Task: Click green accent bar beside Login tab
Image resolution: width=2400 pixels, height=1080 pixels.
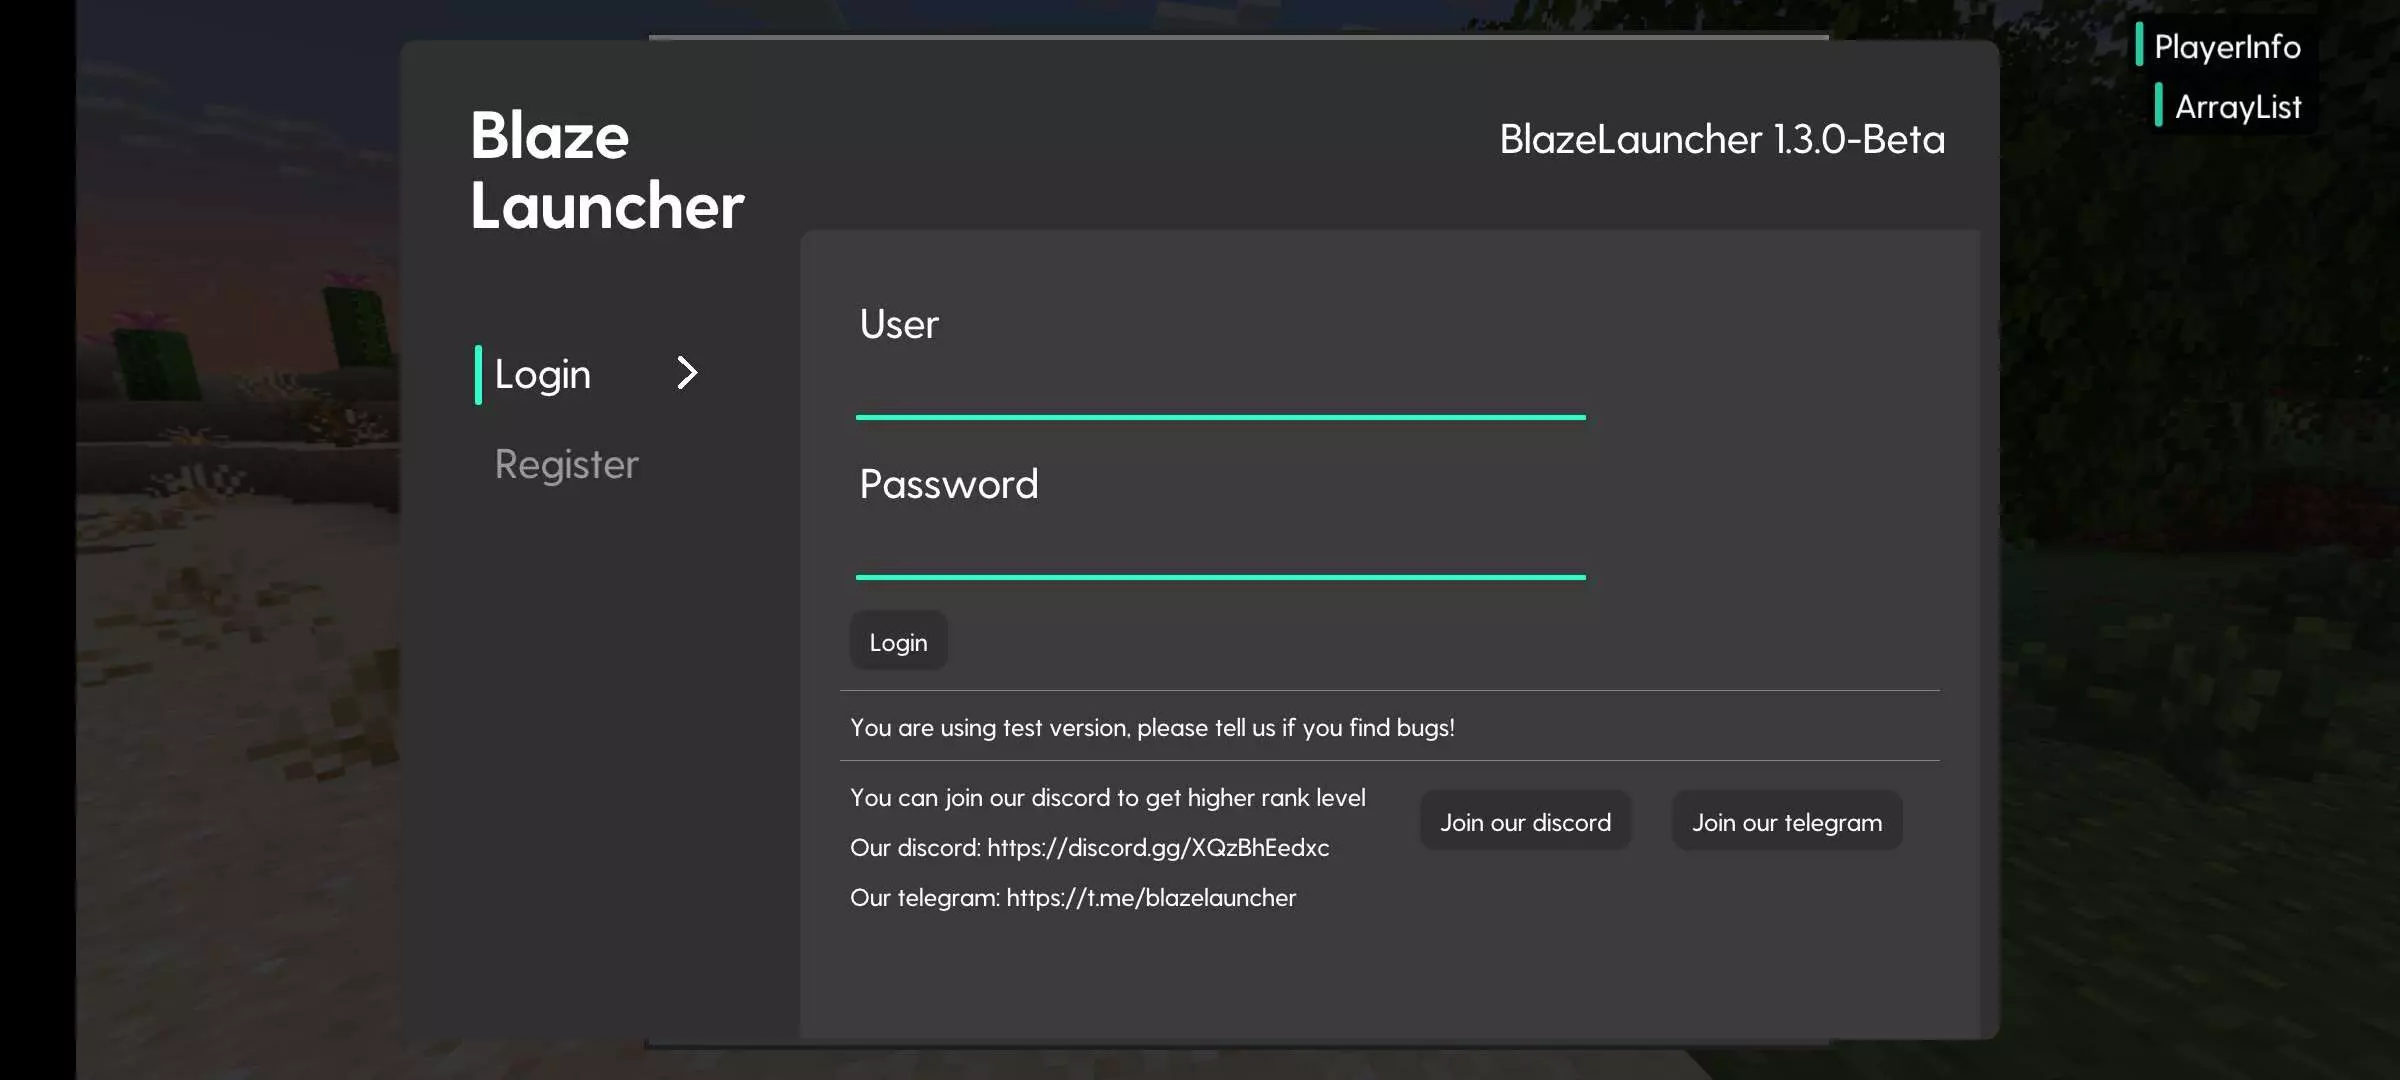Action: 478,375
